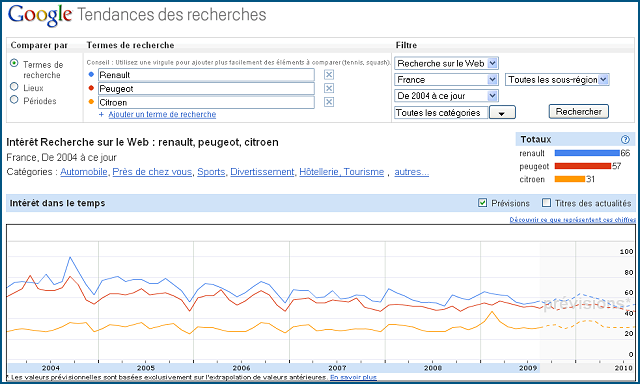This screenshot has height=384, width=640.
Task: Click the Rechercher button
Action: [x=578, y=112]
